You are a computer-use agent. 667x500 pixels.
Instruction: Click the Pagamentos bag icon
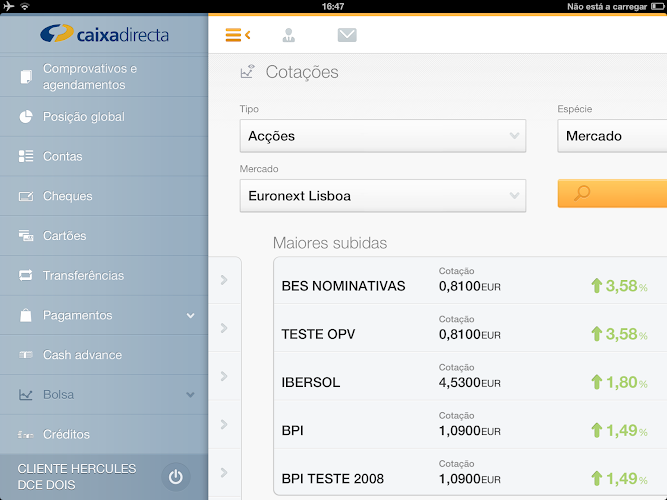(26, 315)
